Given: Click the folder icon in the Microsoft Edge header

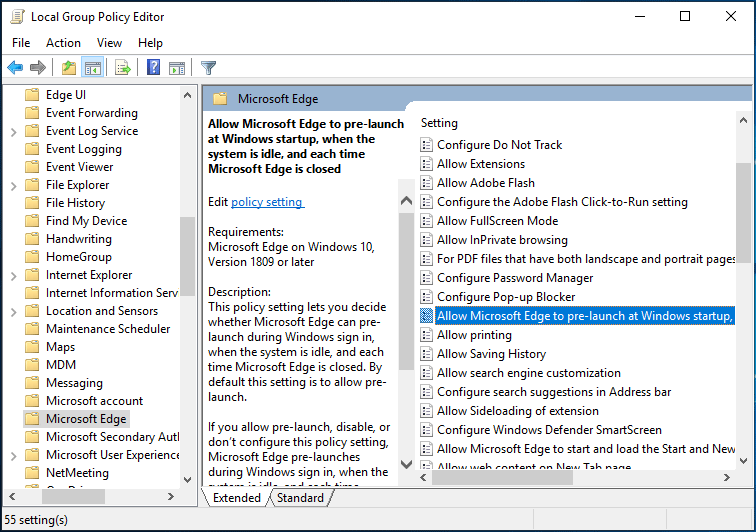Looking at the screenshot, I should pyautogui.click(x=220, y=99).
